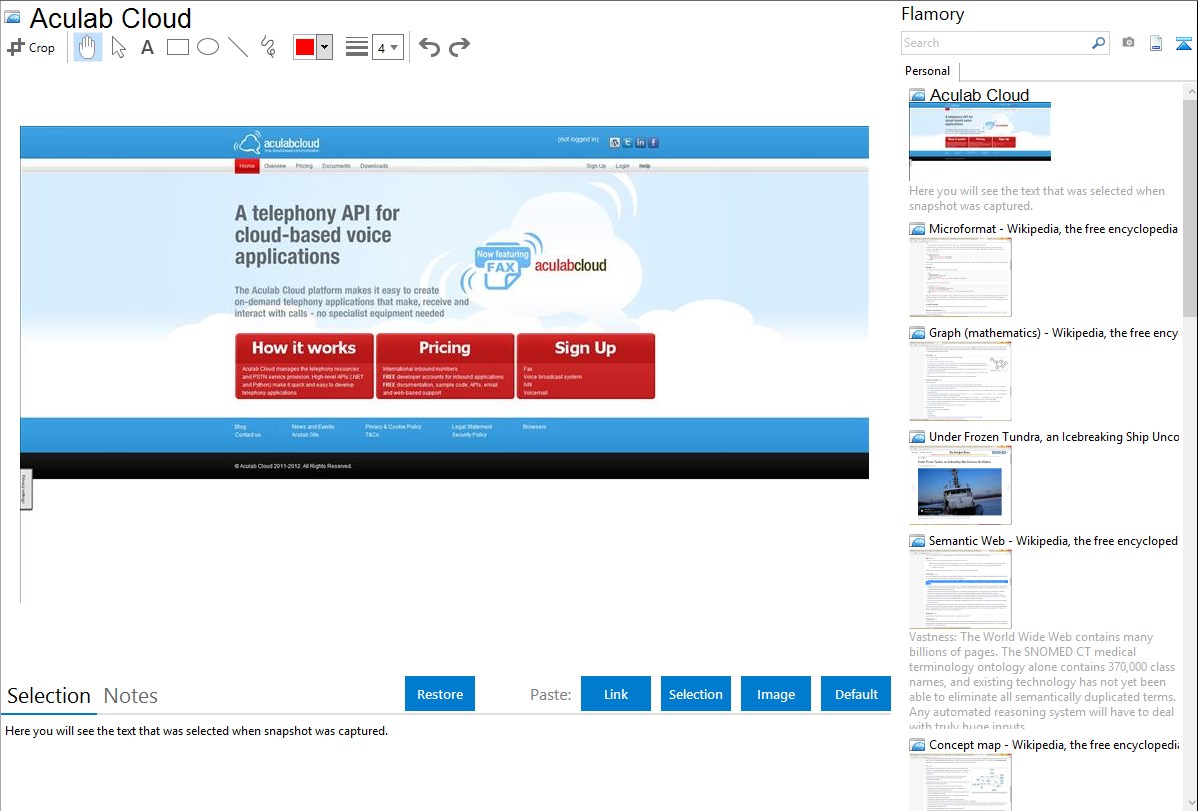Viewport: 1198px width, 811px height.
Task: Click the aculabcloud logo in screenshot
Action: pyautogui.click(x=277, y=143)
